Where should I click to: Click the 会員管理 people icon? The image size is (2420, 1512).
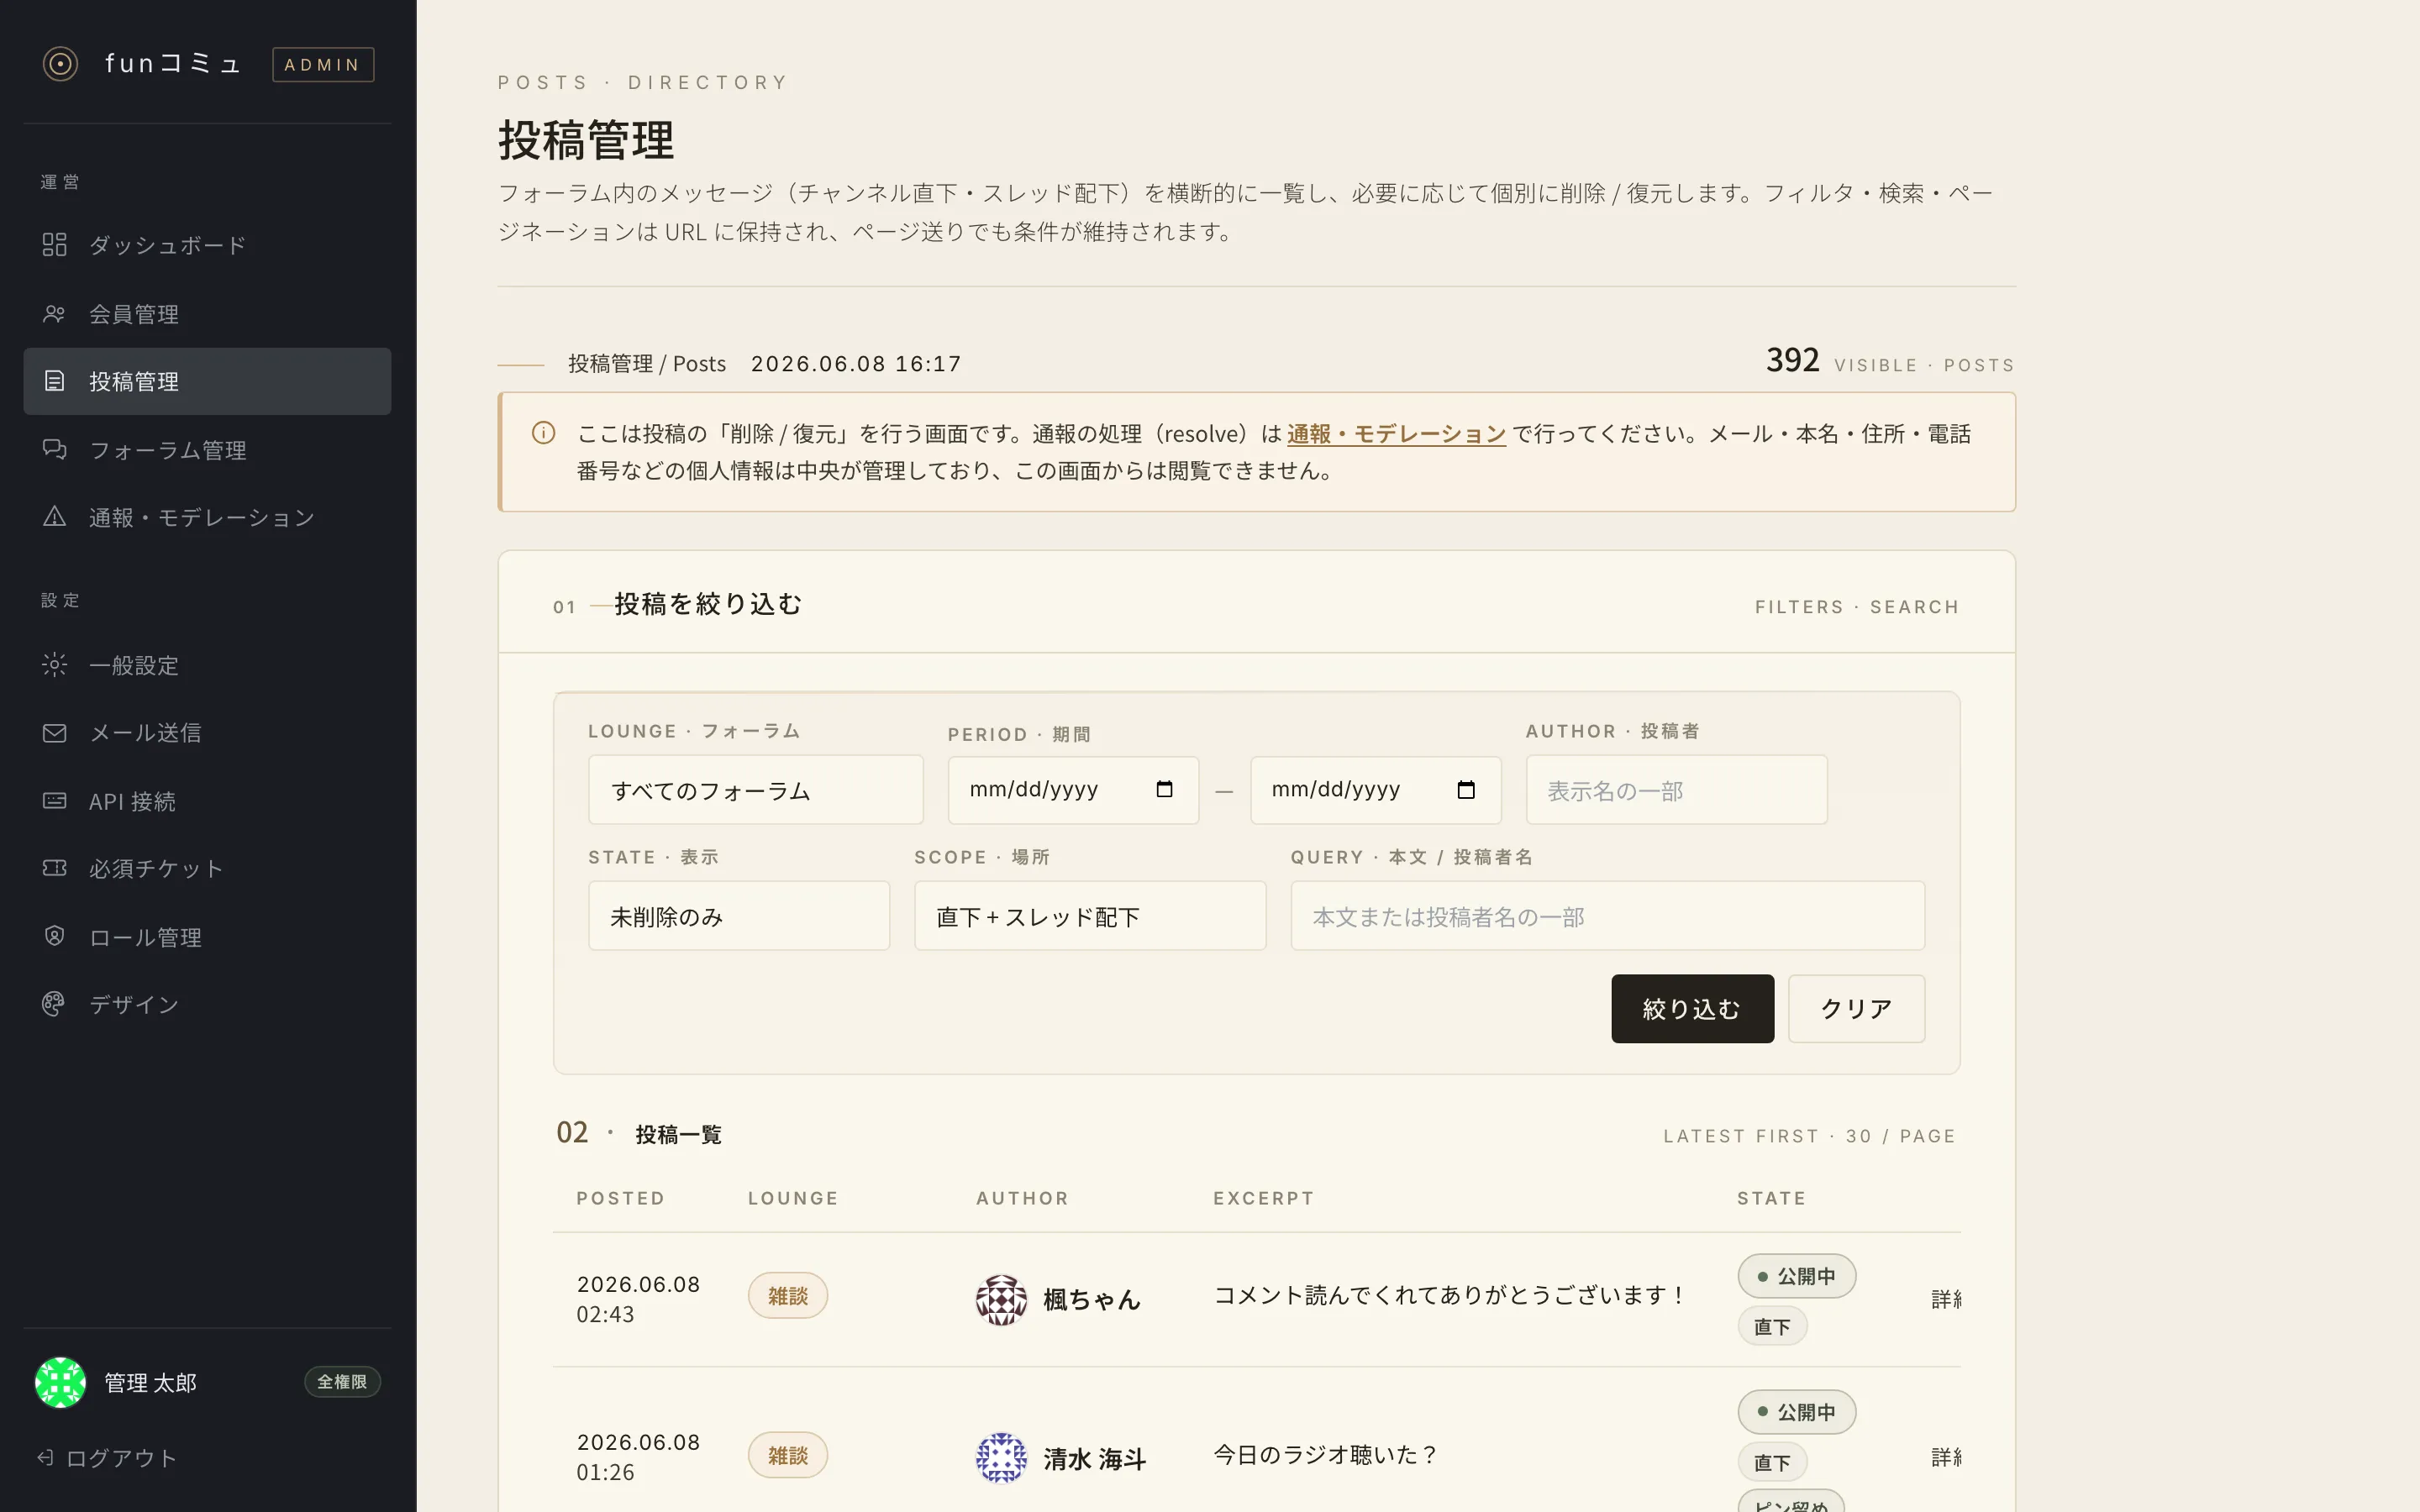(x=54, y=314)
